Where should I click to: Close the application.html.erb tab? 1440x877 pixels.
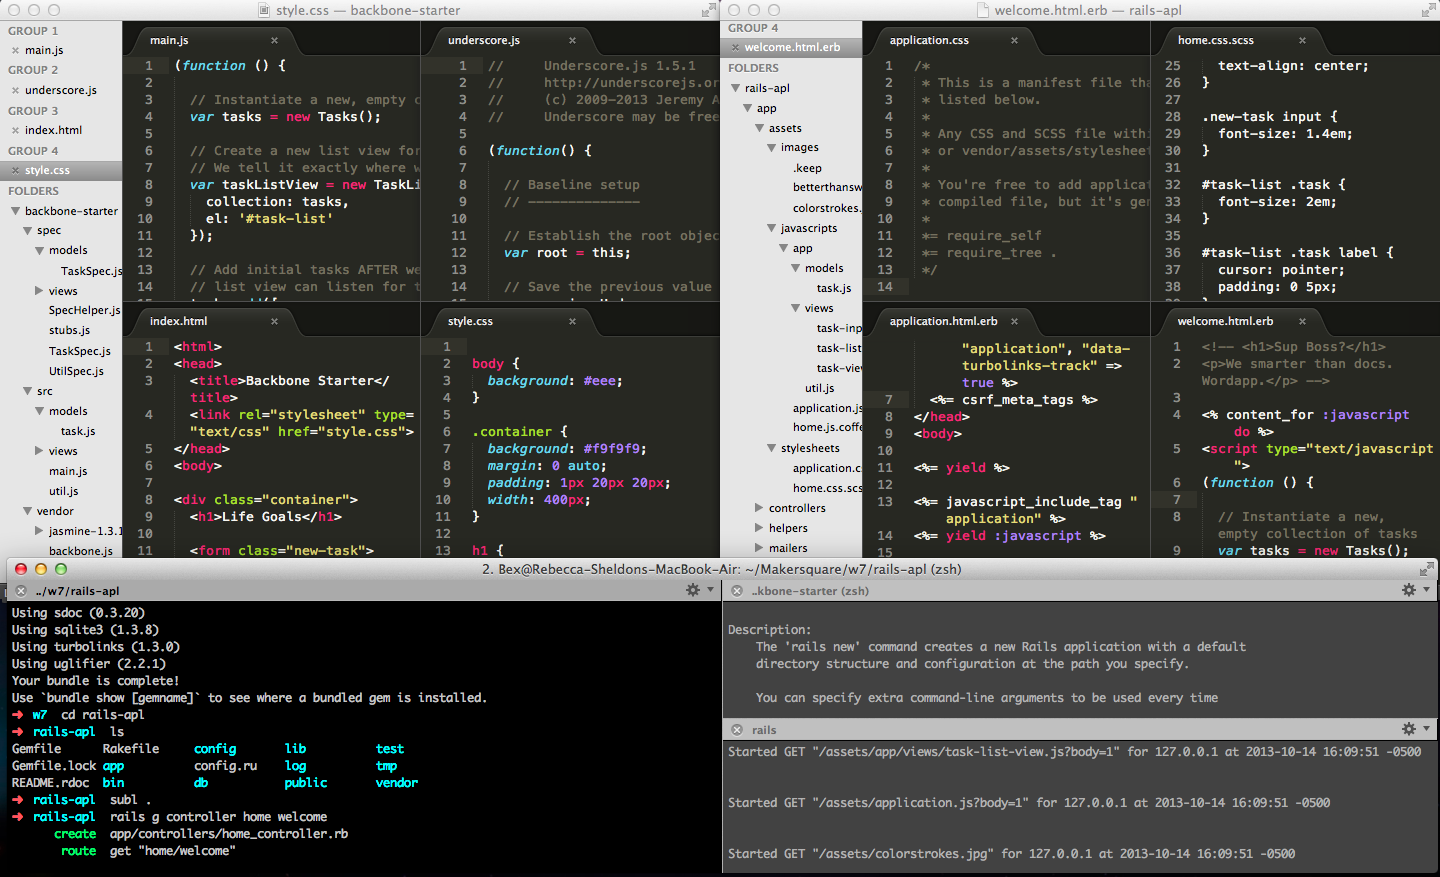tap(1014, 322)
